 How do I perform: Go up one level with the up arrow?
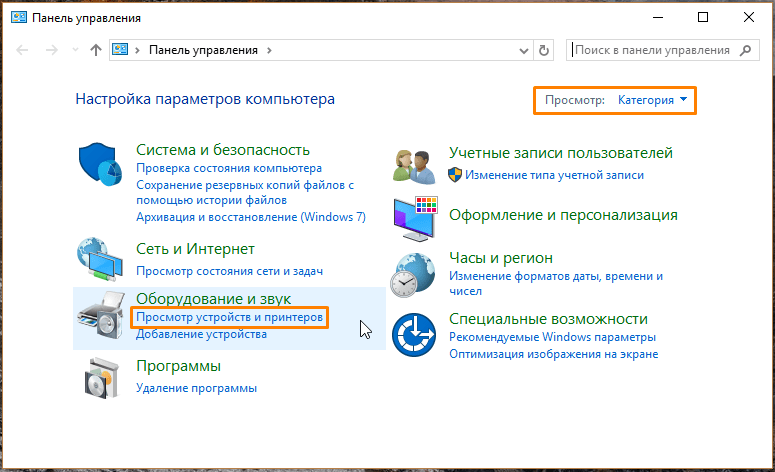pos(96,50)
